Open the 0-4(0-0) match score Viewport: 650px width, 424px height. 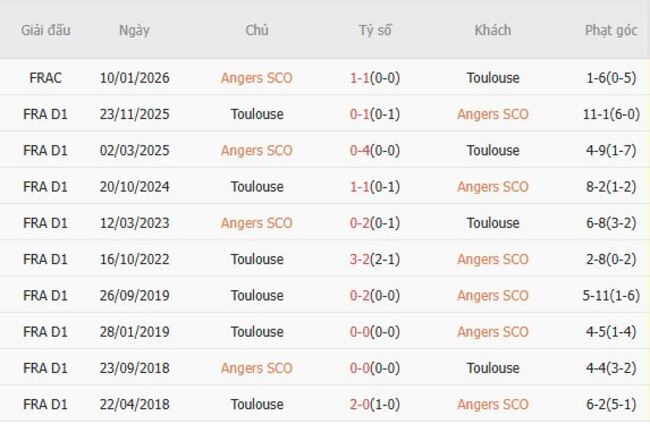pyautogui.click(x=375, y=150)
